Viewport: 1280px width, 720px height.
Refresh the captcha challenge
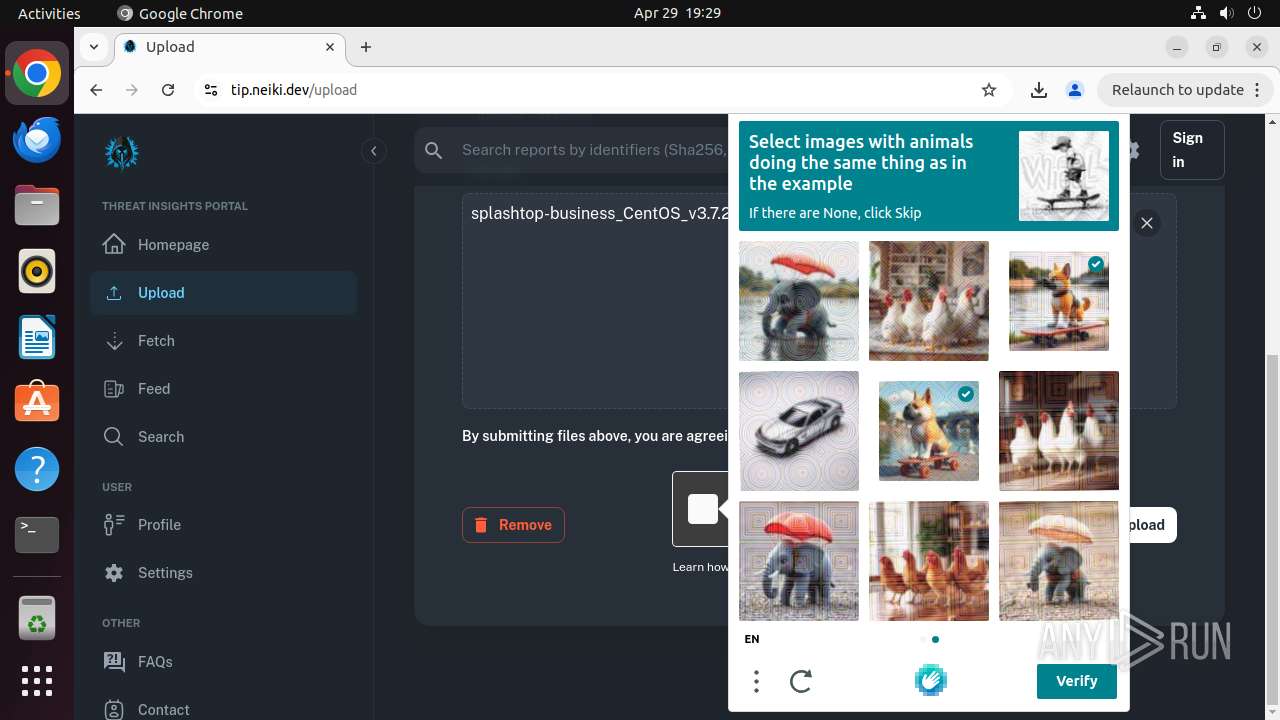[801, 681]
